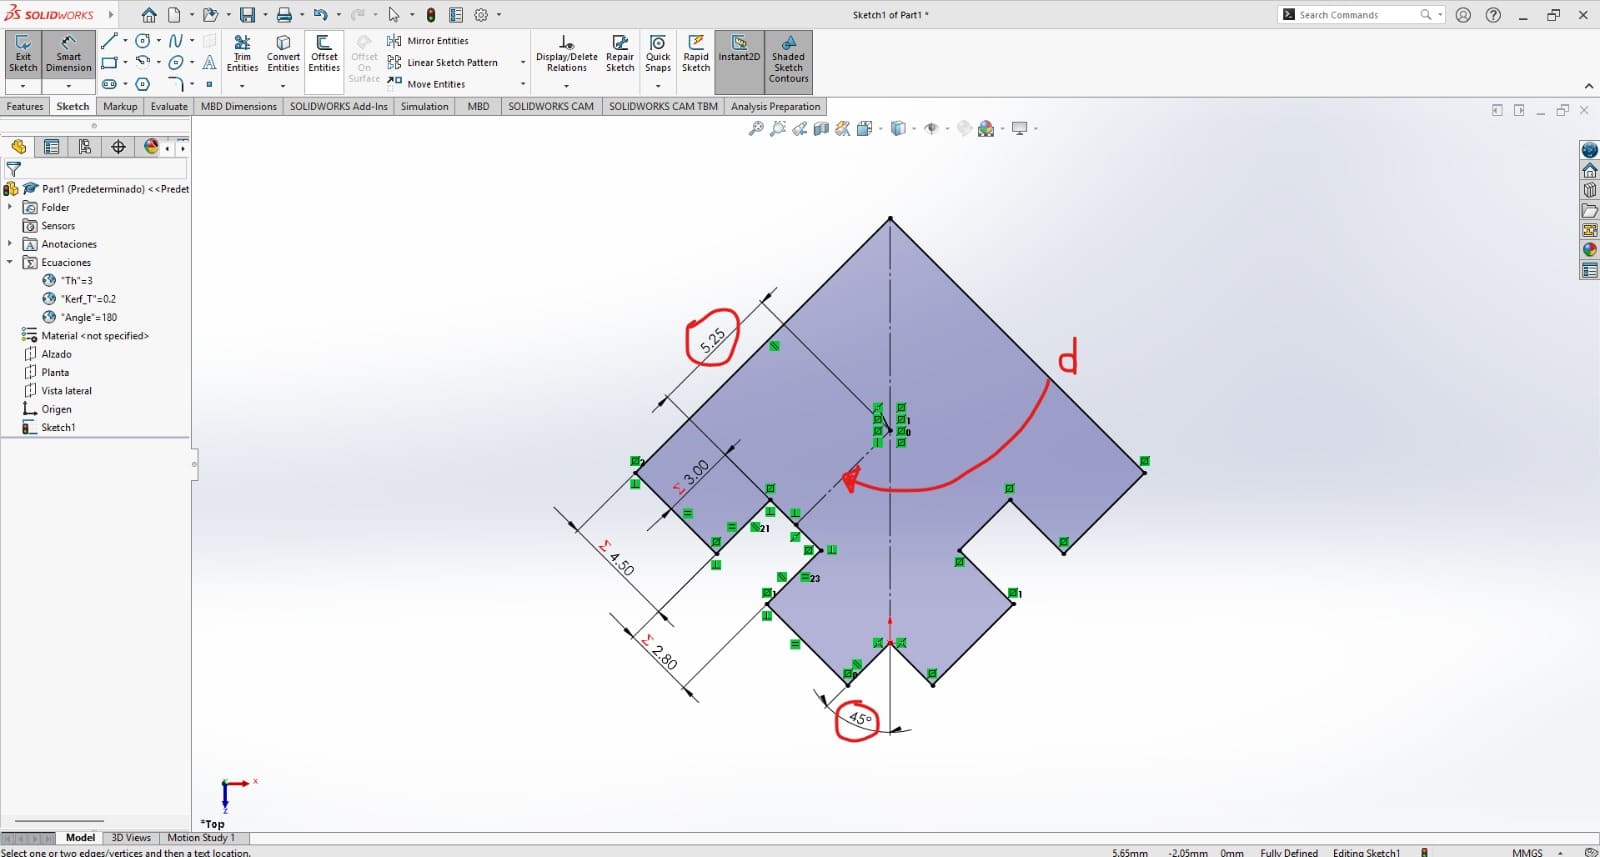Click the Rebuild traffic light icon
1600x857 pixels.
[x=431, y=15]
